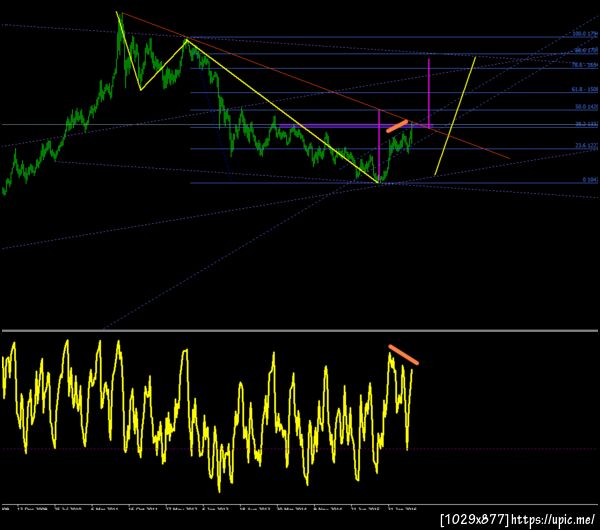Image resolution: width=600 pixels, height=530 pixels.
Task: Click the grey separator between chart and oscillator
Action: point(300,331)
